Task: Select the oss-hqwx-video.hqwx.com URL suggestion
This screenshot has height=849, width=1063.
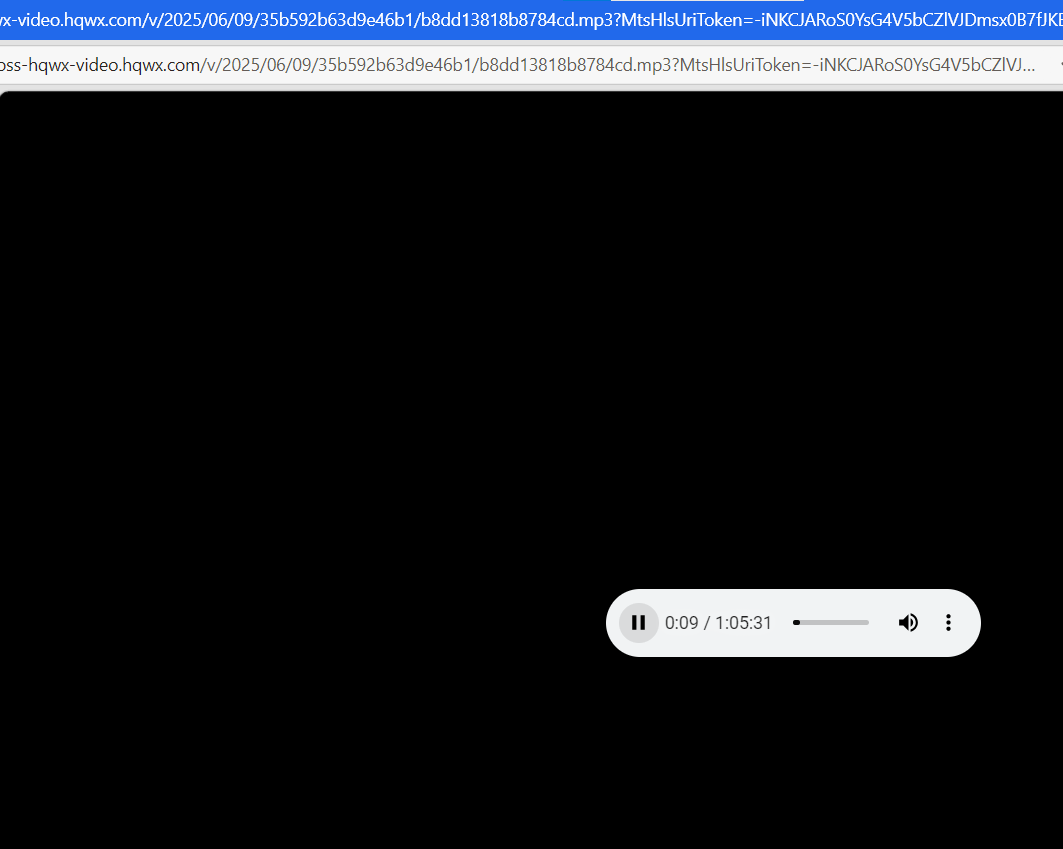Action: point(518,65)
